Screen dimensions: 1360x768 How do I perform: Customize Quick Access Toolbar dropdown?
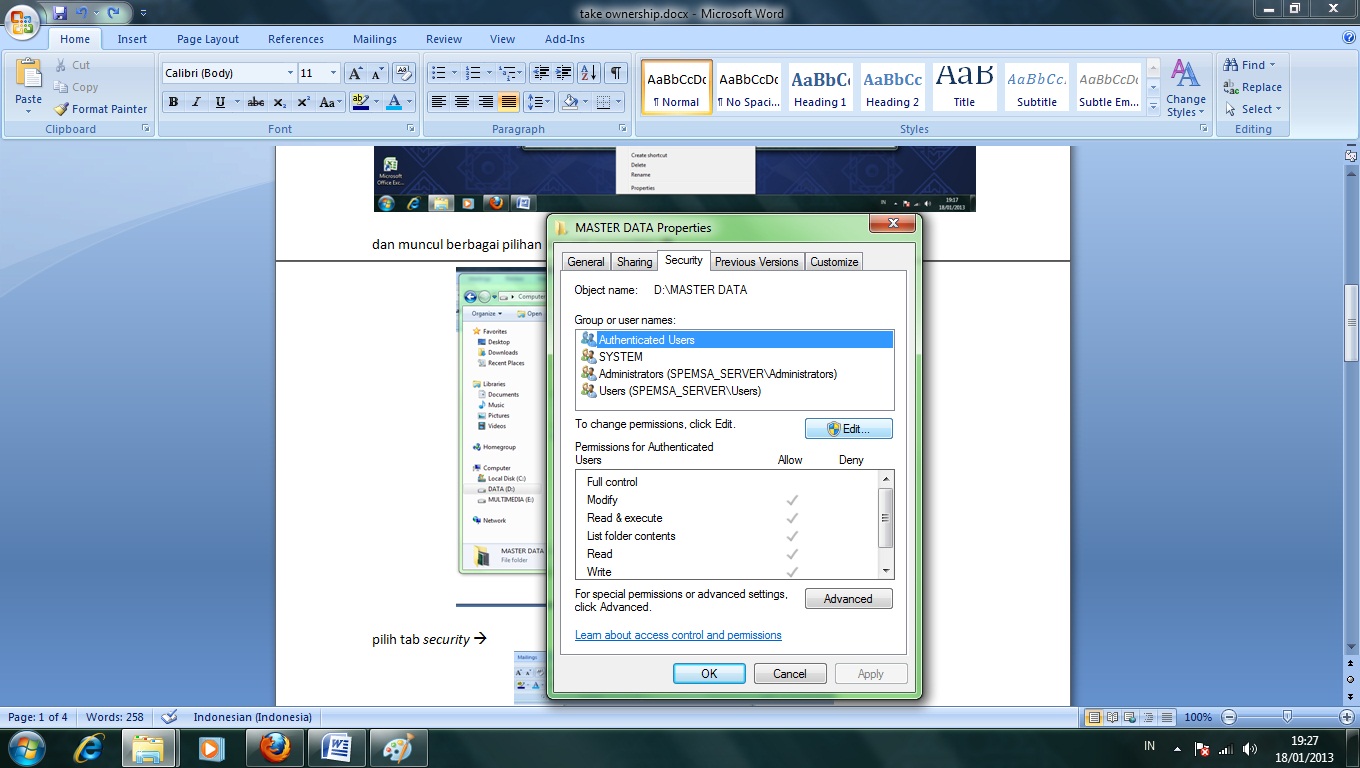(143, 13)
